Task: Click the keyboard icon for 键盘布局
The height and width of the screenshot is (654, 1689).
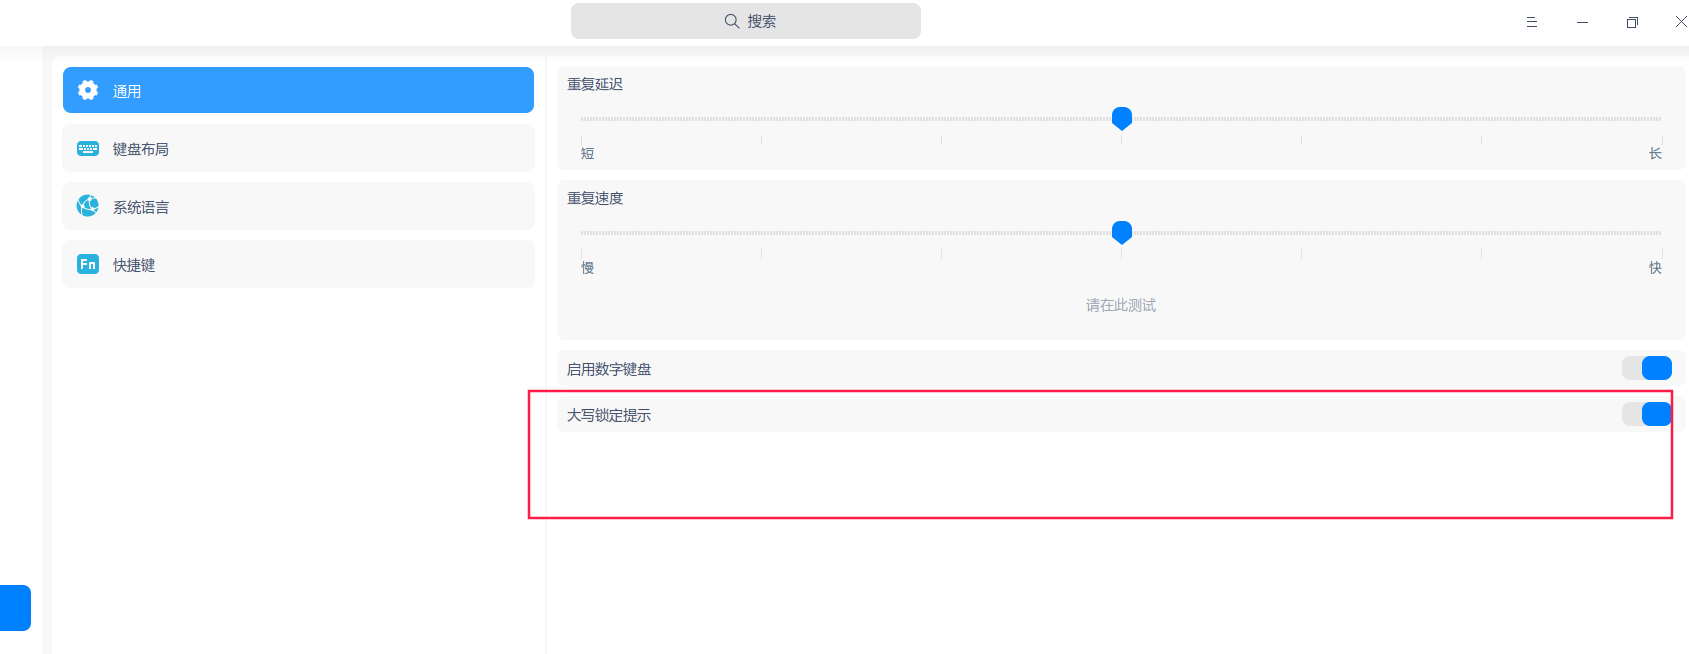Action: pos(88,149)
